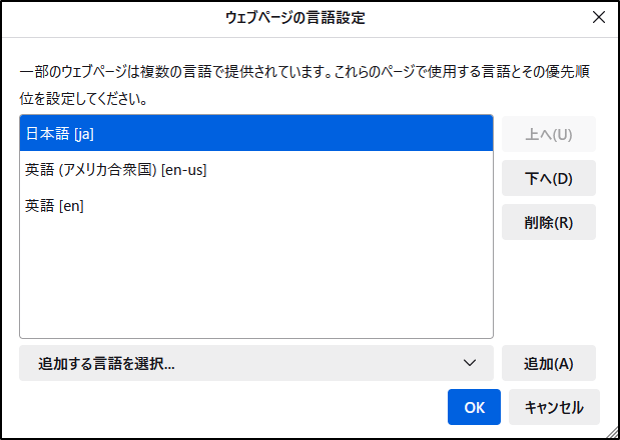Move the language down with 下へ(D)

[548, 178]
